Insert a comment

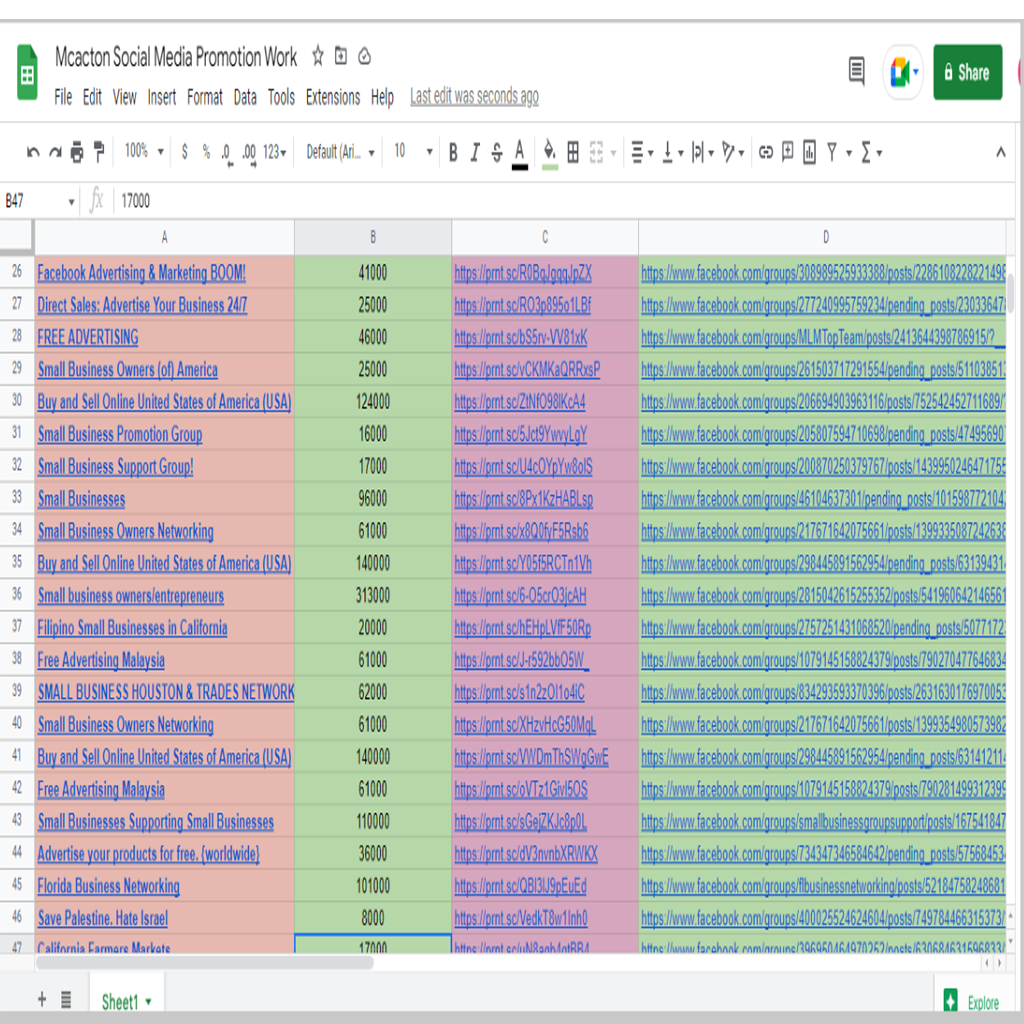coord(788,152)
